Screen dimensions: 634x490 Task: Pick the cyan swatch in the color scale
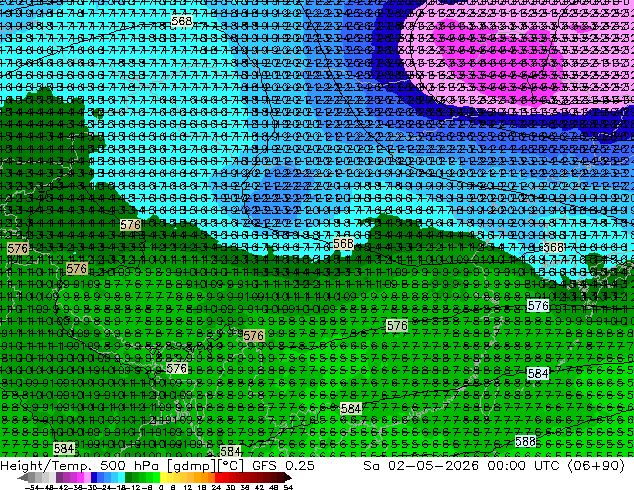coord(121,478)
